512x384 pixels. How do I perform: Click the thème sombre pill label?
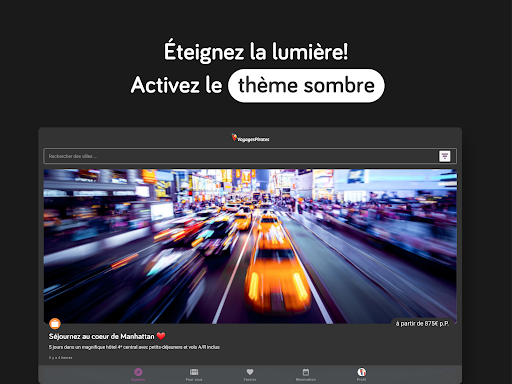pos(306,86)
